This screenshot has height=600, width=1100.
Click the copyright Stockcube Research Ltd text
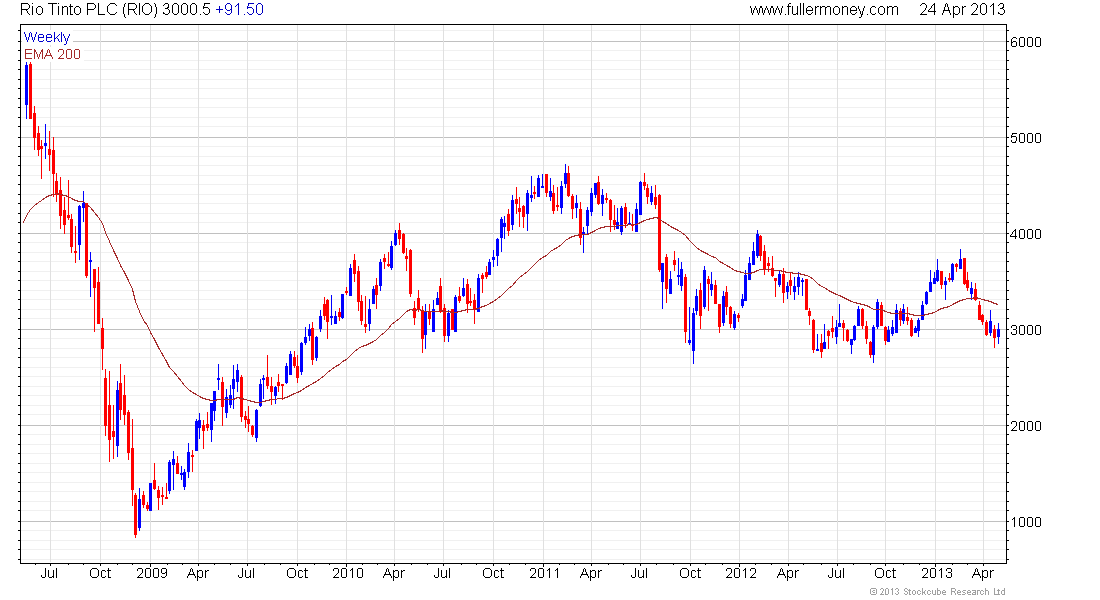(x=937, y=592)
